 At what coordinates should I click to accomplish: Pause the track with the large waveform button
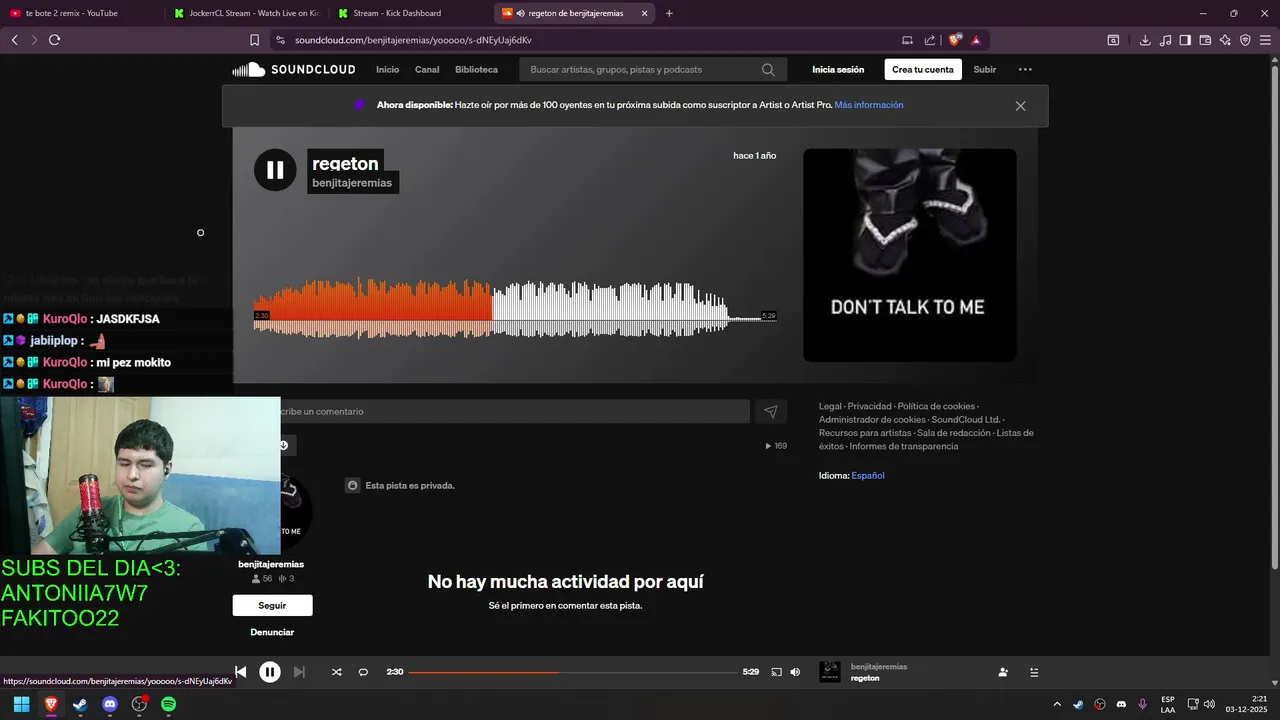point(275,170)
